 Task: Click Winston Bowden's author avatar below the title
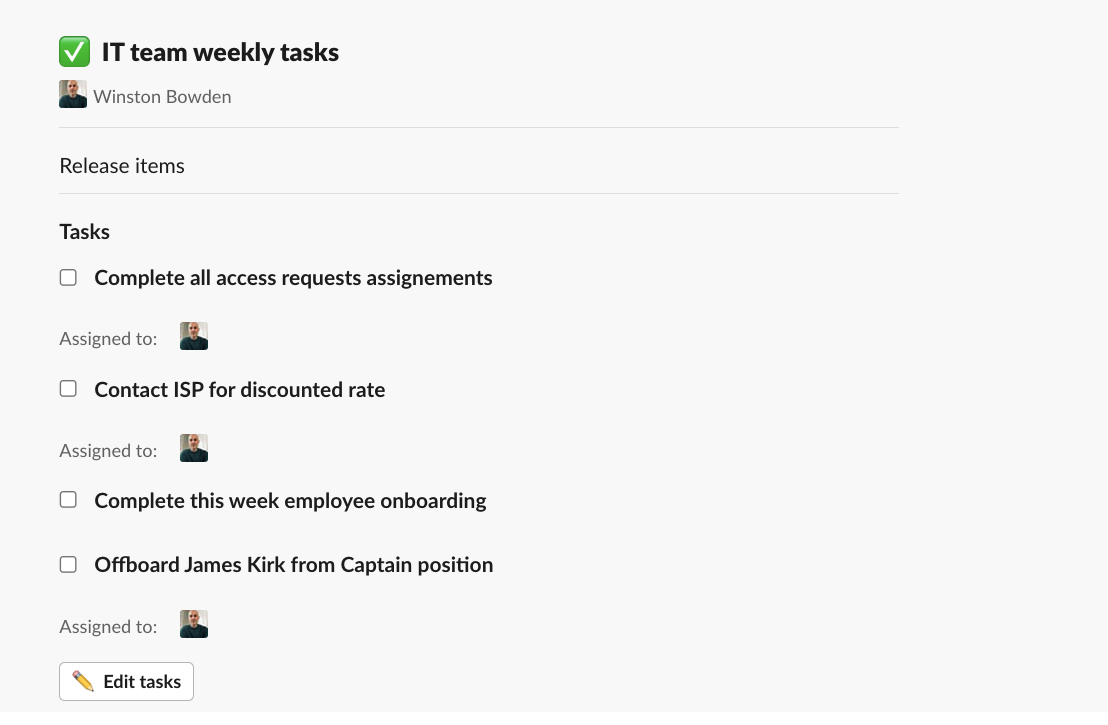click(73, 95)
